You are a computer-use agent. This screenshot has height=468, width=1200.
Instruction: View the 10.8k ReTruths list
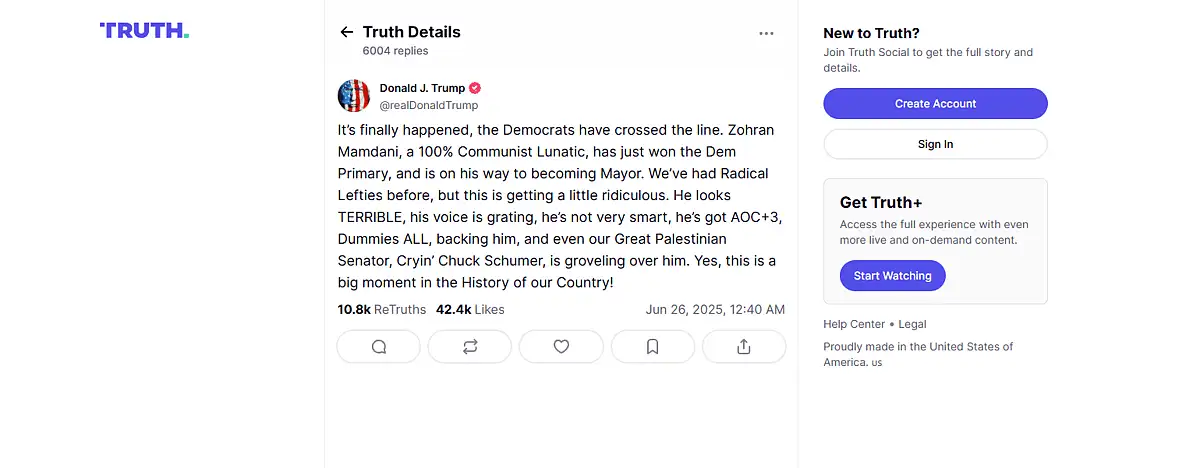pyautogui.click(x=382, y=310)
